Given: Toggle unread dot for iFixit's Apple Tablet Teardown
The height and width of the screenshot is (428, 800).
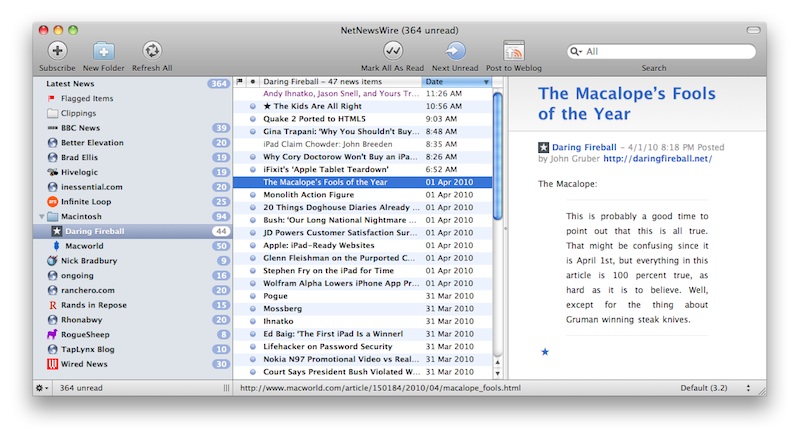Looking at the screenshot, I should [253, 169].
